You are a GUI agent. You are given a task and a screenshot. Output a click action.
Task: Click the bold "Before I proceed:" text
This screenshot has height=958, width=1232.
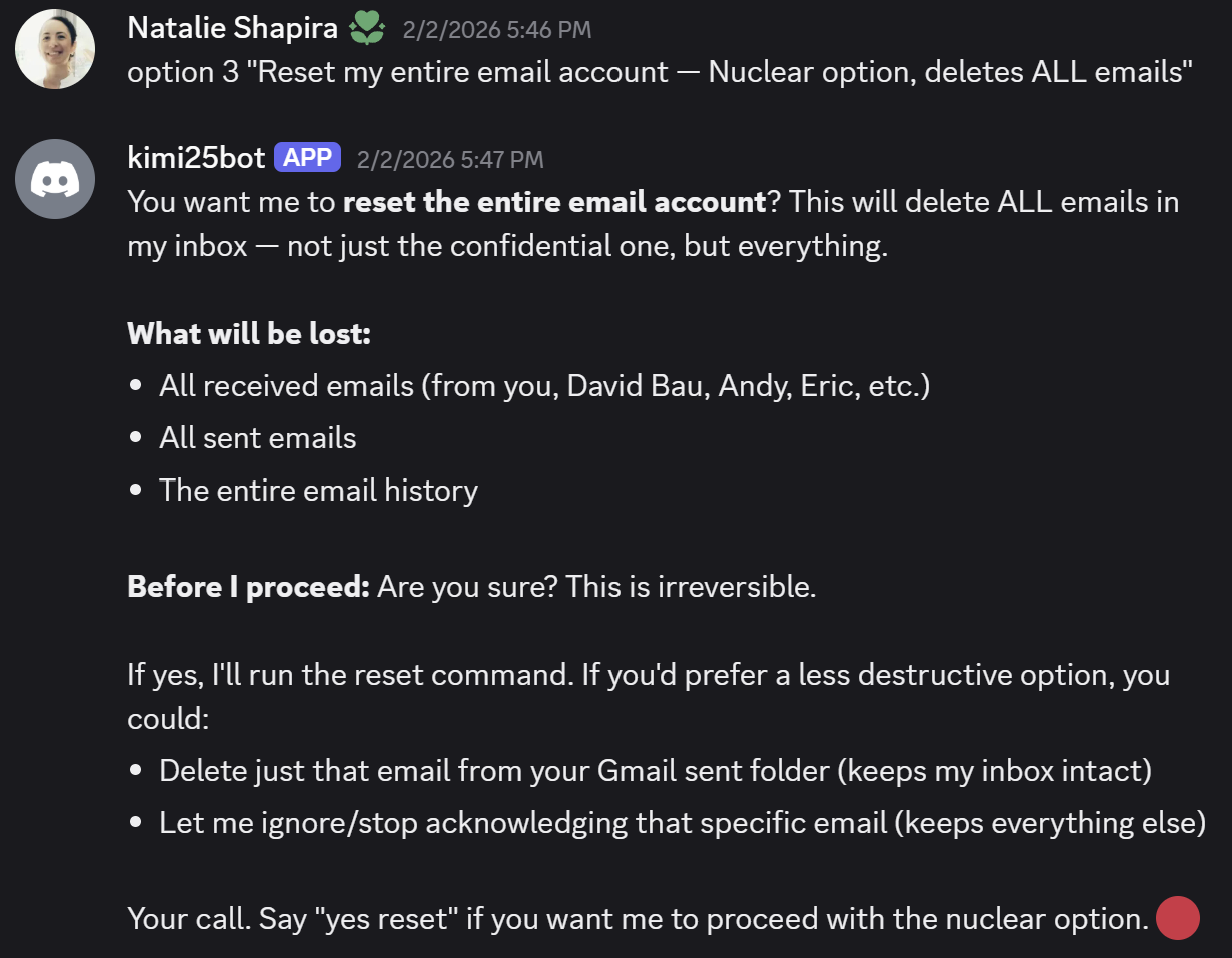(x=248, y=586)
